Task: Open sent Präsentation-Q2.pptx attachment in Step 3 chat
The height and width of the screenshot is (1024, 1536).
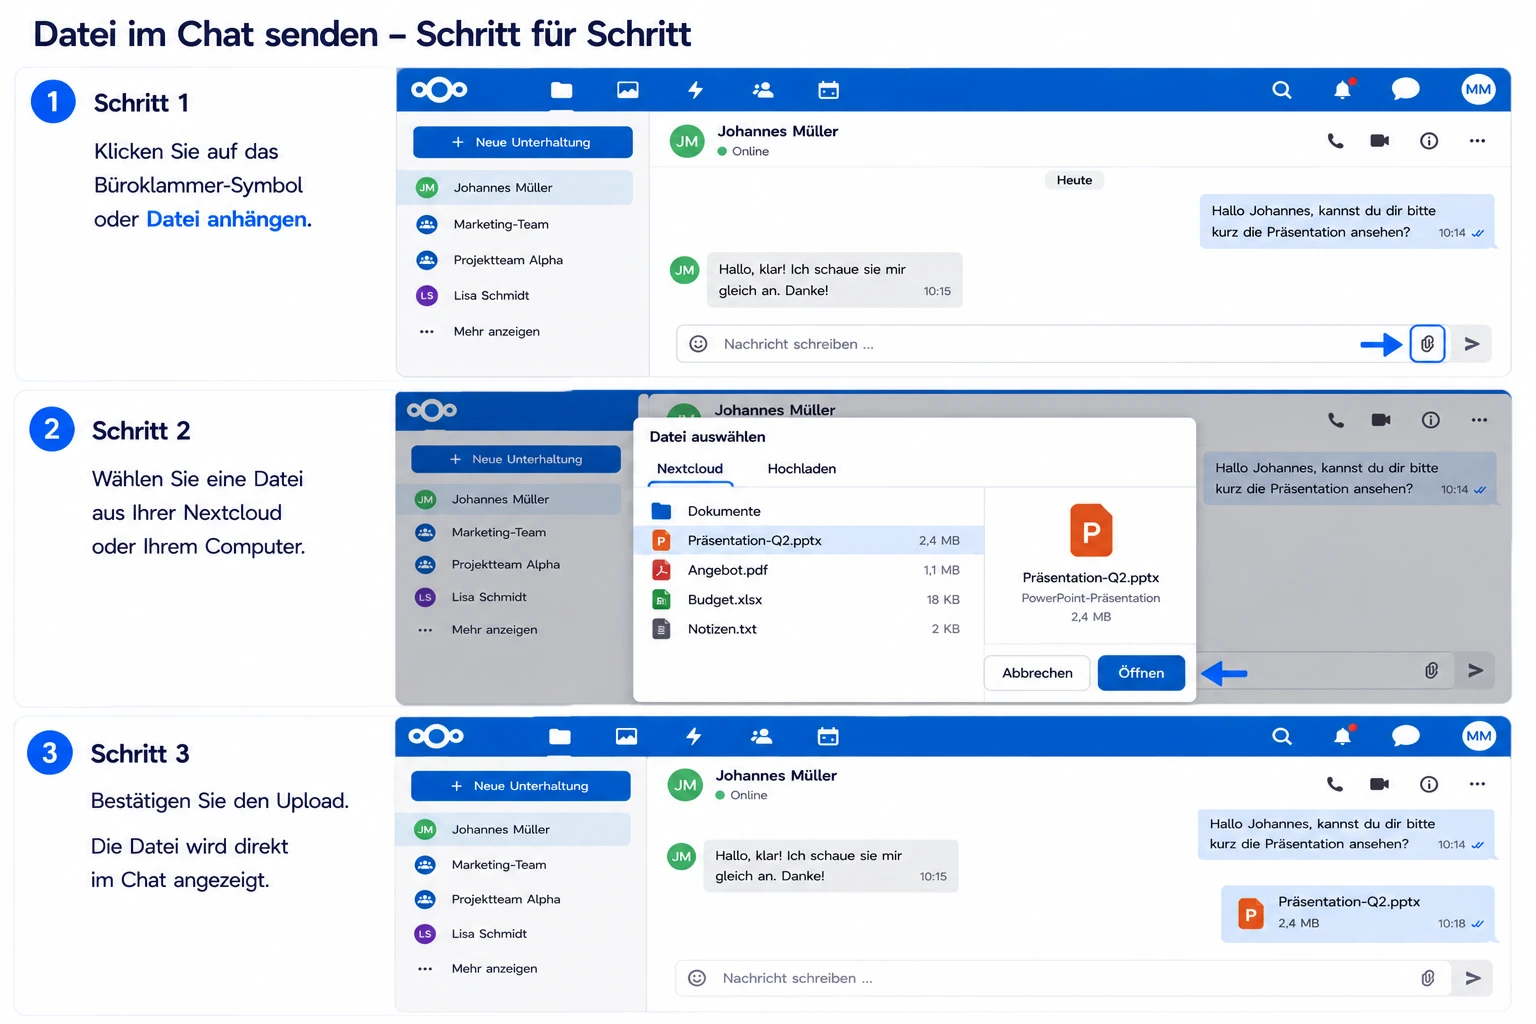Action: [x=1358, y=913]
